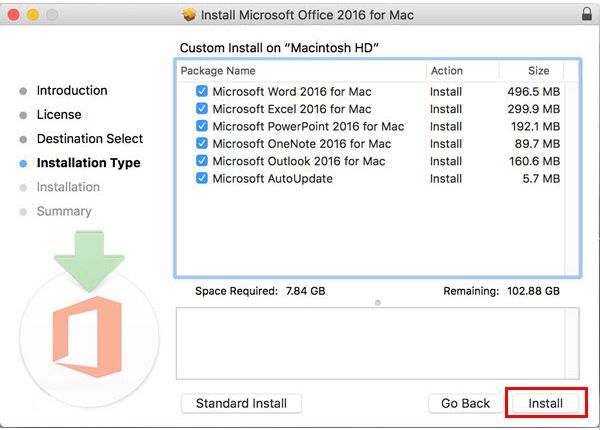Click the package description text area
The width and height of the screenshot is (600, 430).
[x=370, y=343]
